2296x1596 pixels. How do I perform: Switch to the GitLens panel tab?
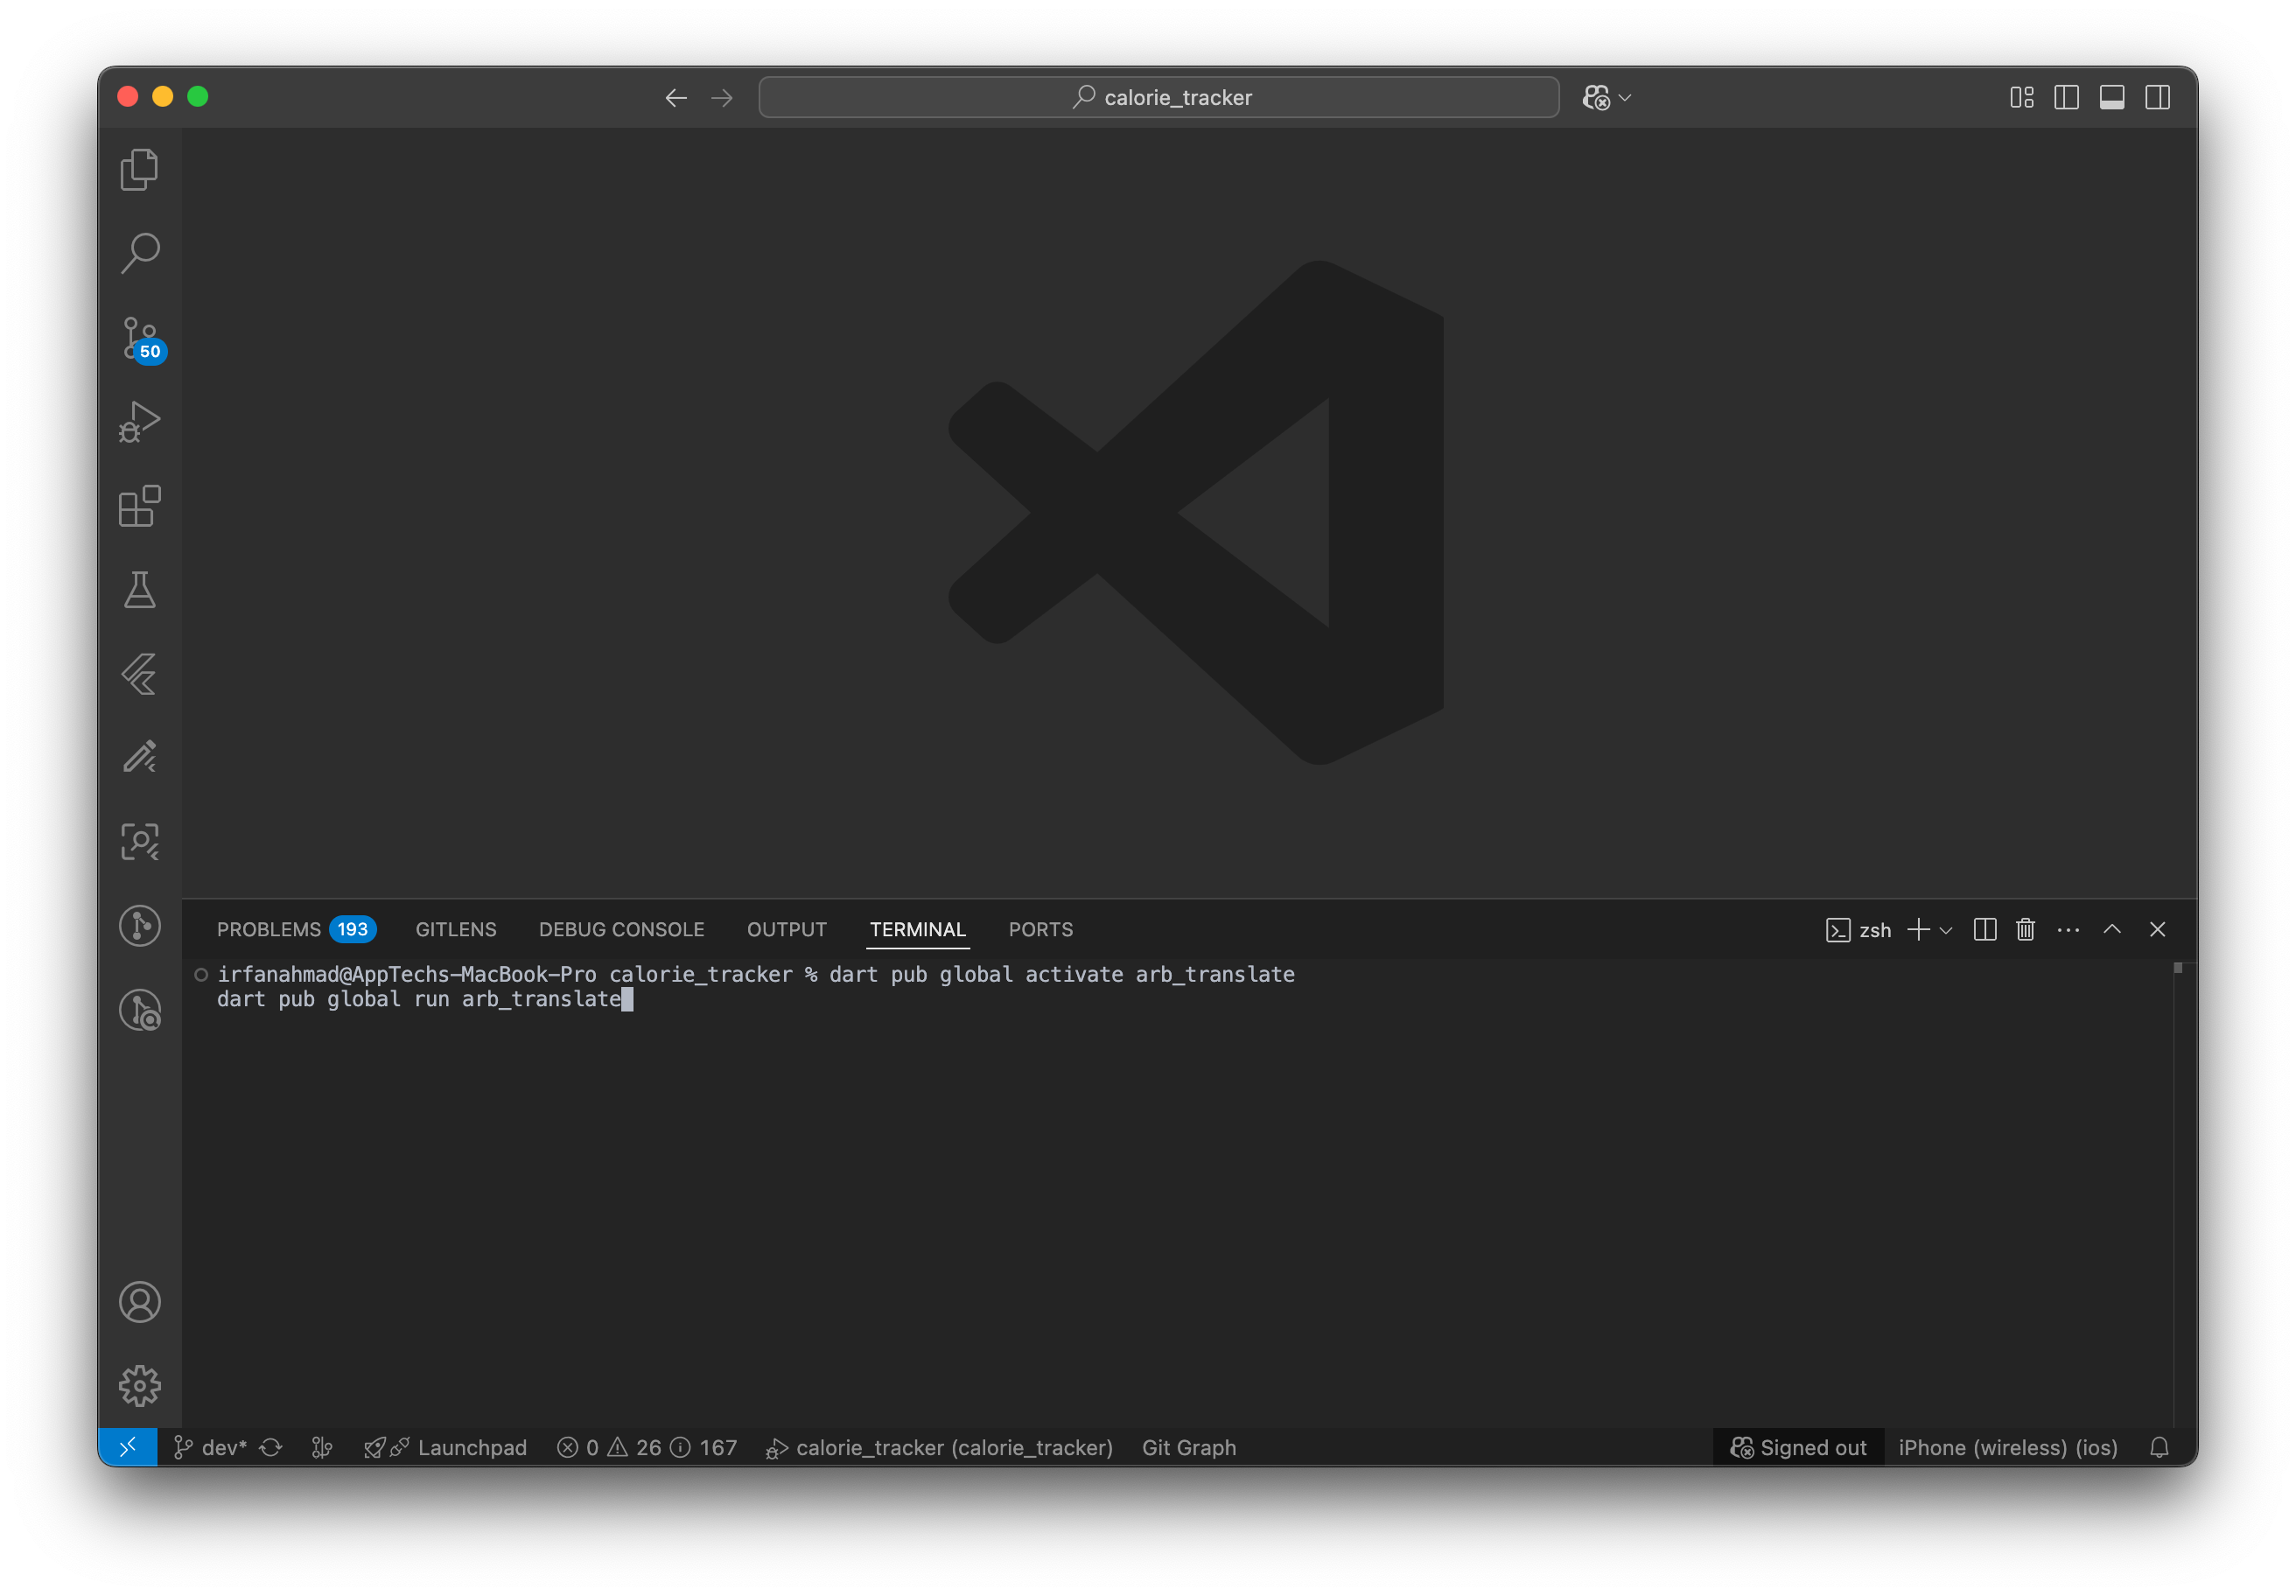456,929
